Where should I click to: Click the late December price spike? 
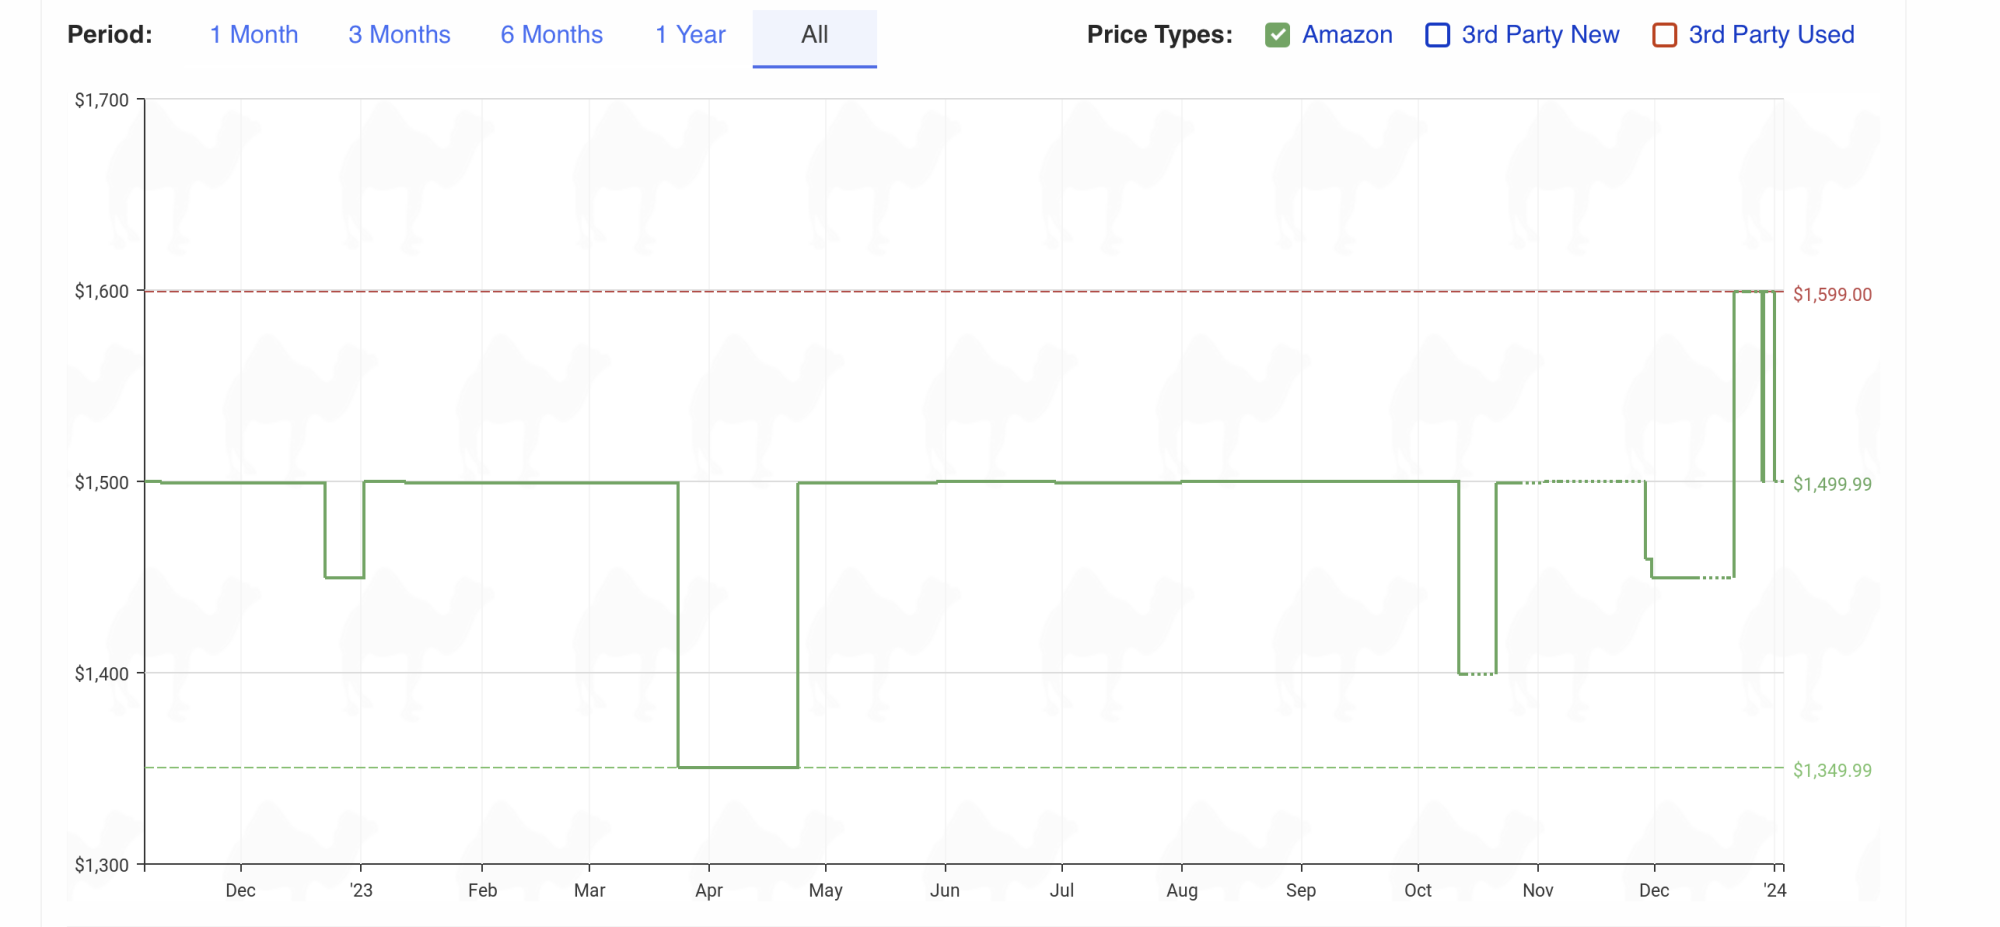[1747, 292]
